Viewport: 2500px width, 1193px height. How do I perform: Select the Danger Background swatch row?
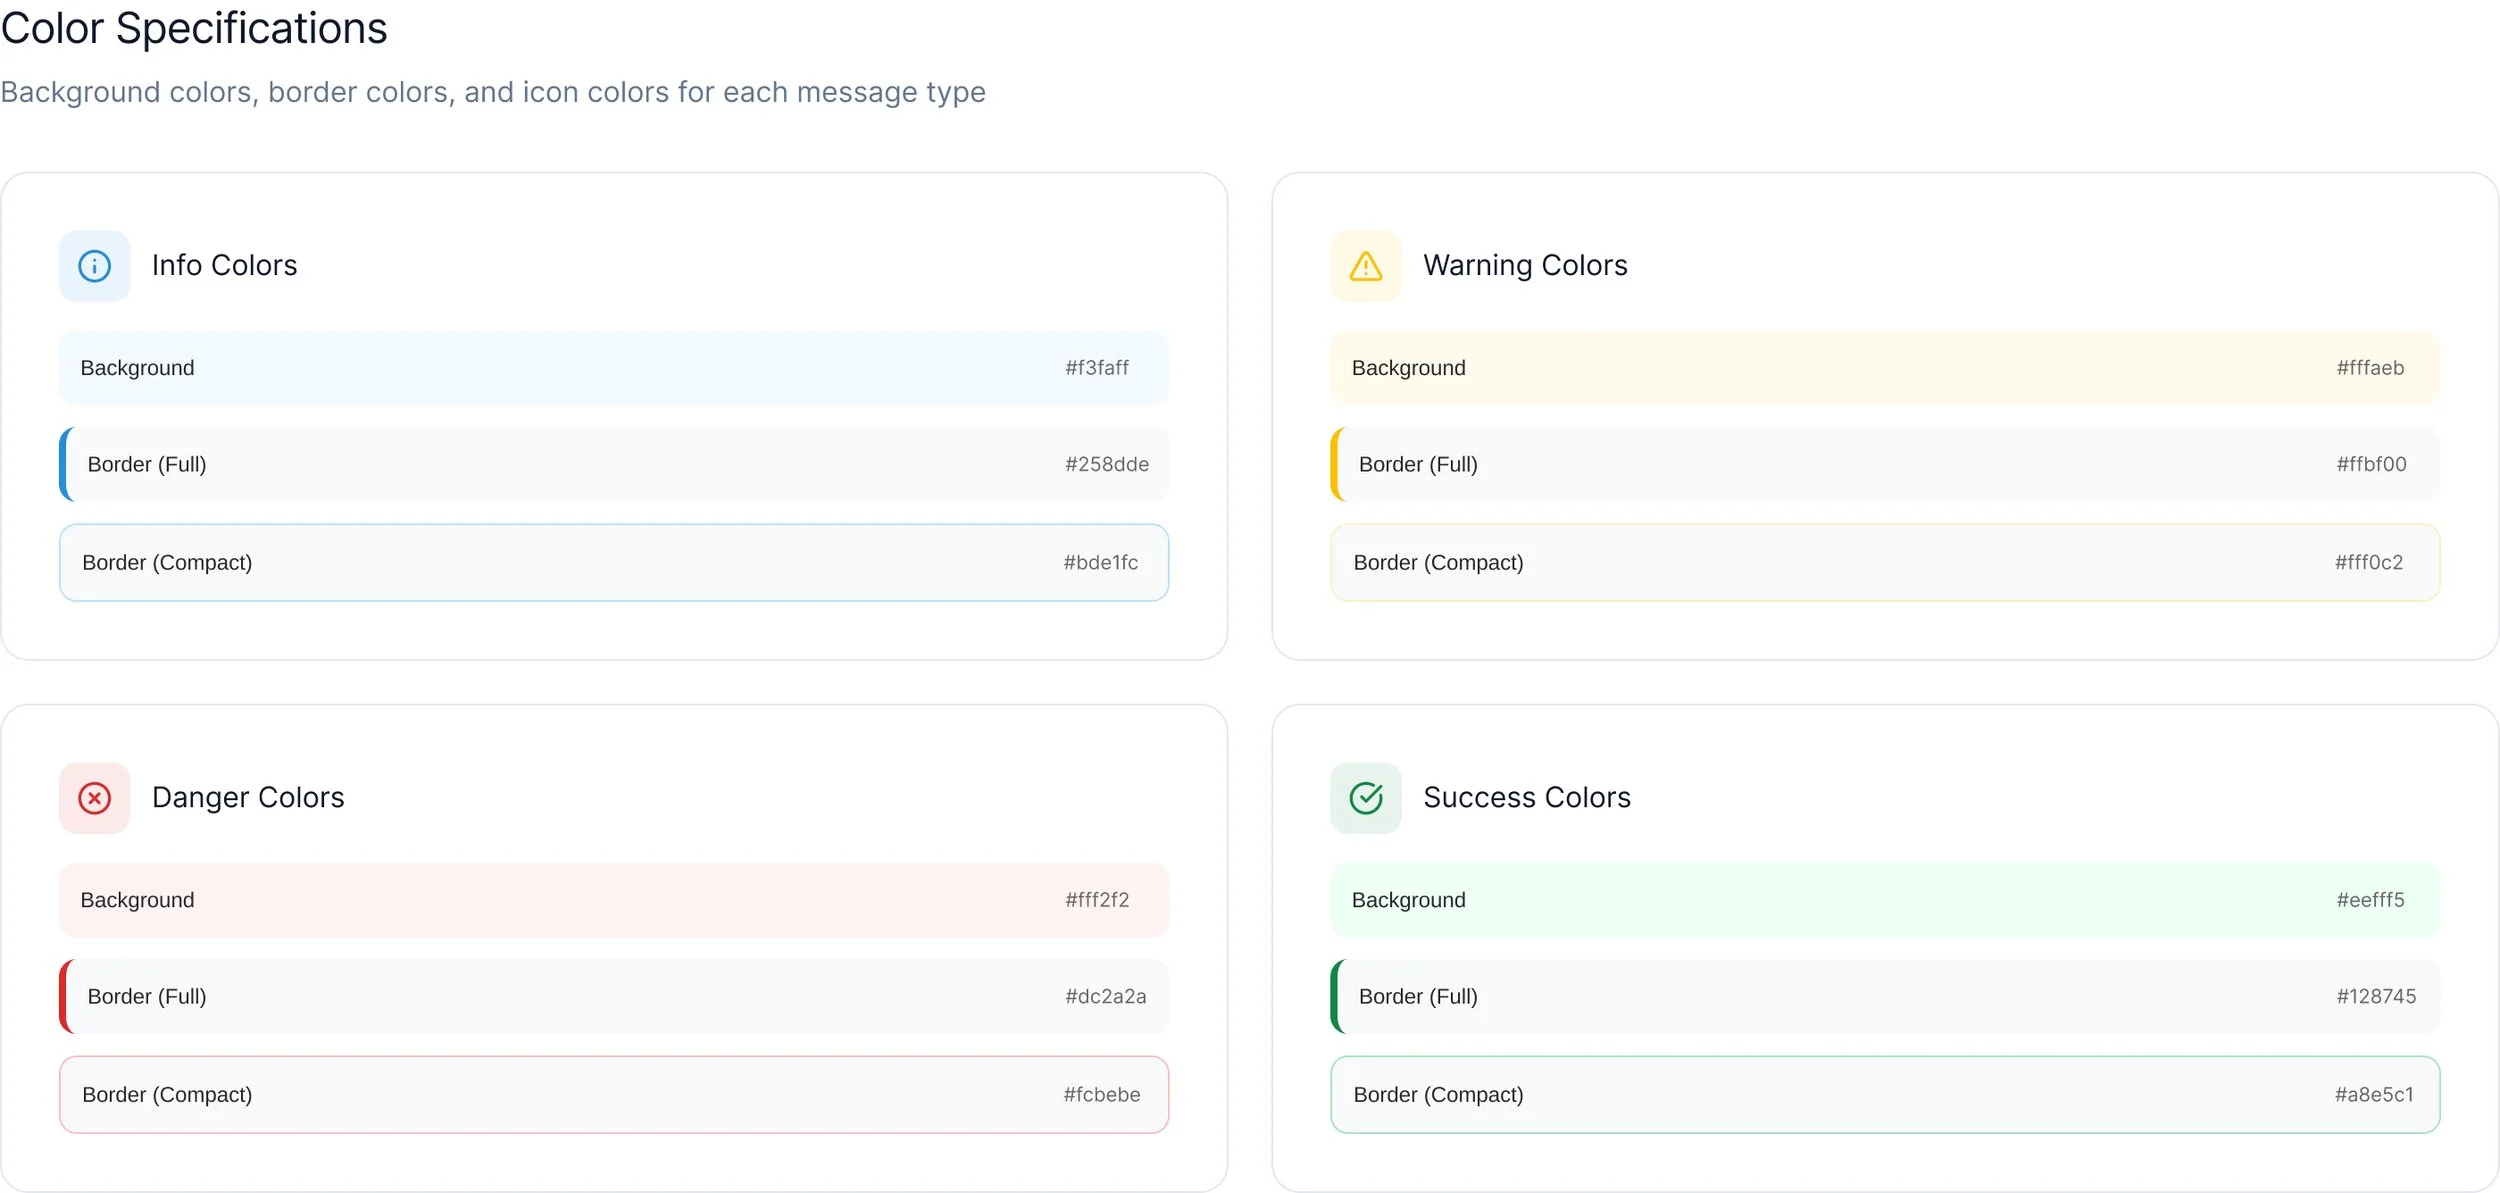point(613,900)
